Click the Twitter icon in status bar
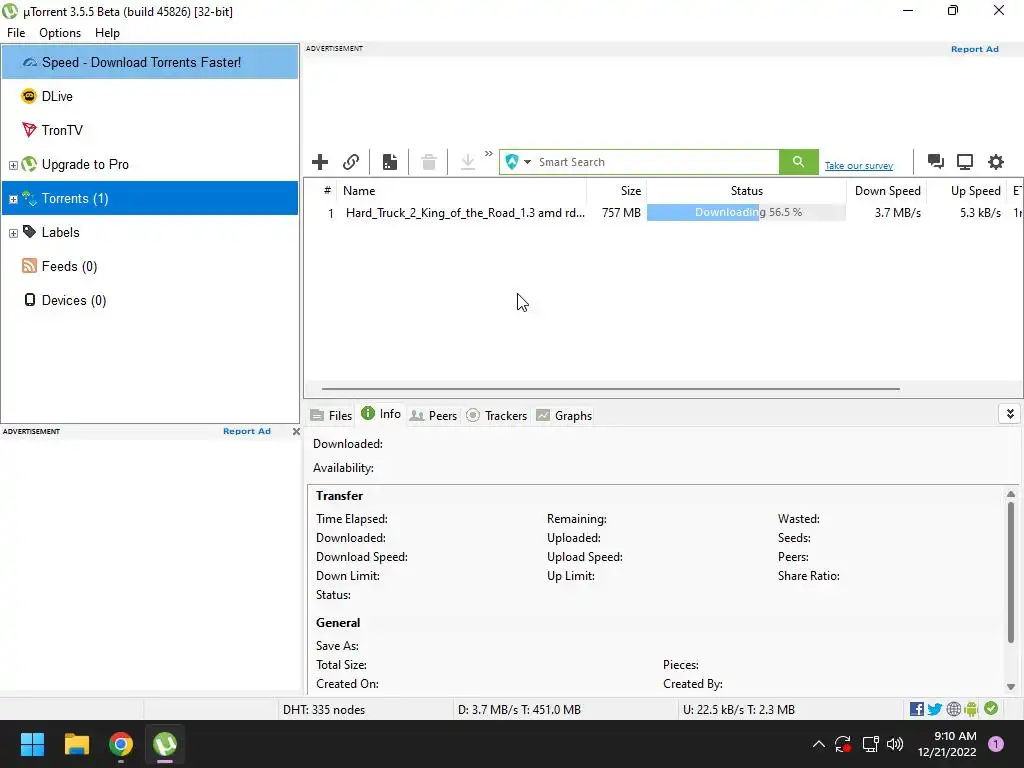This screenshot has height=768, width=1024. pos(935,709)
